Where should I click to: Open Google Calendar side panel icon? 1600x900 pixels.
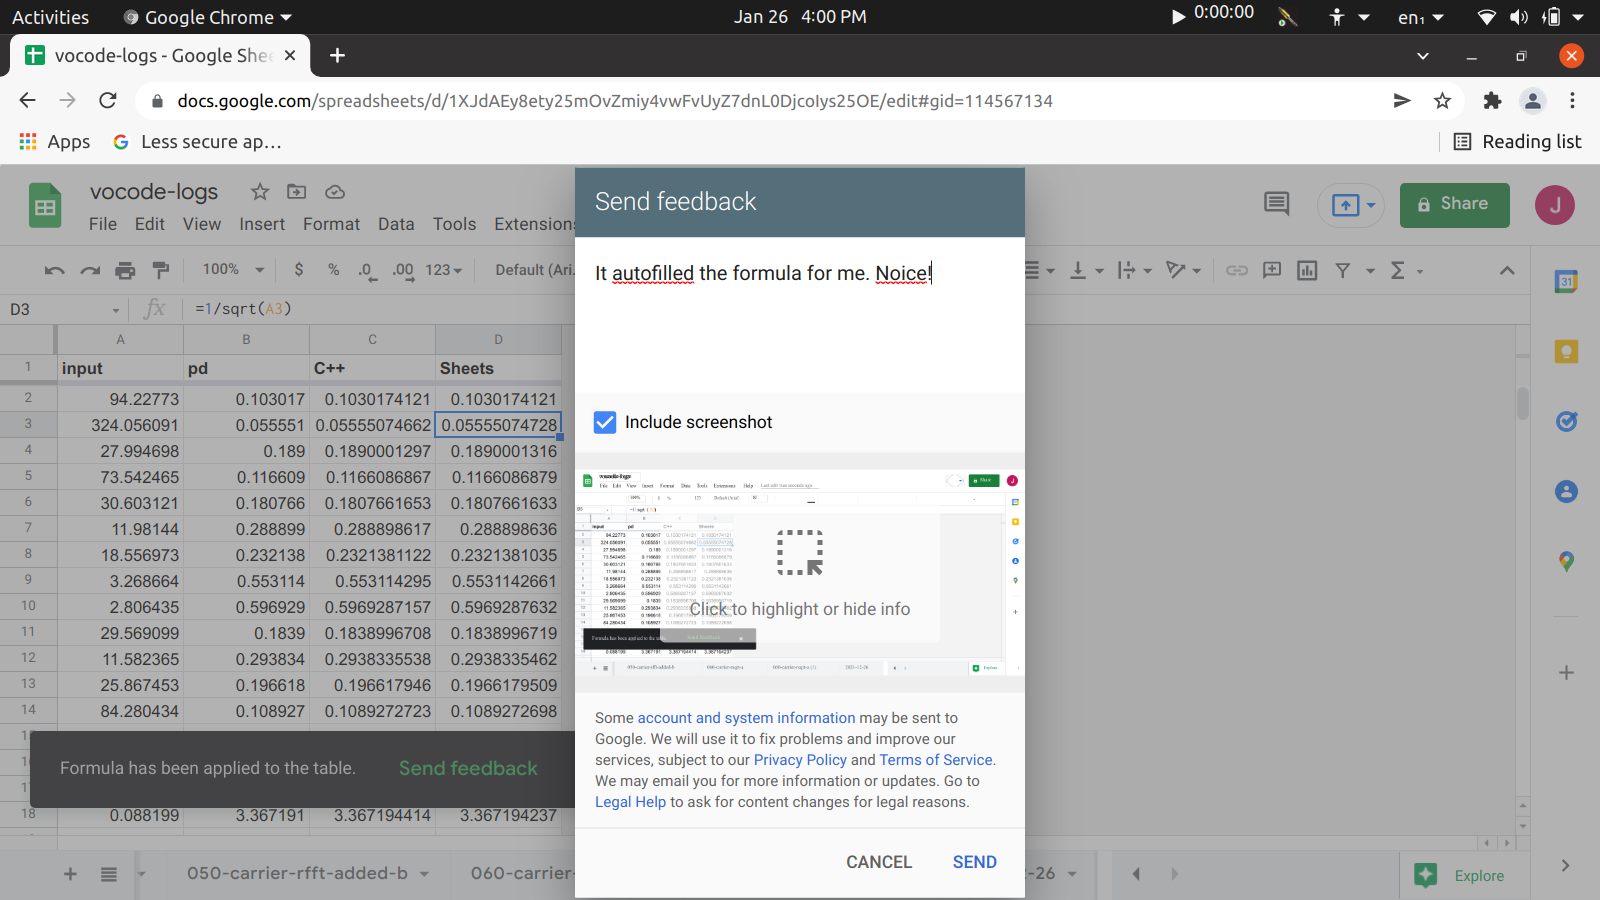(1567, 282)
